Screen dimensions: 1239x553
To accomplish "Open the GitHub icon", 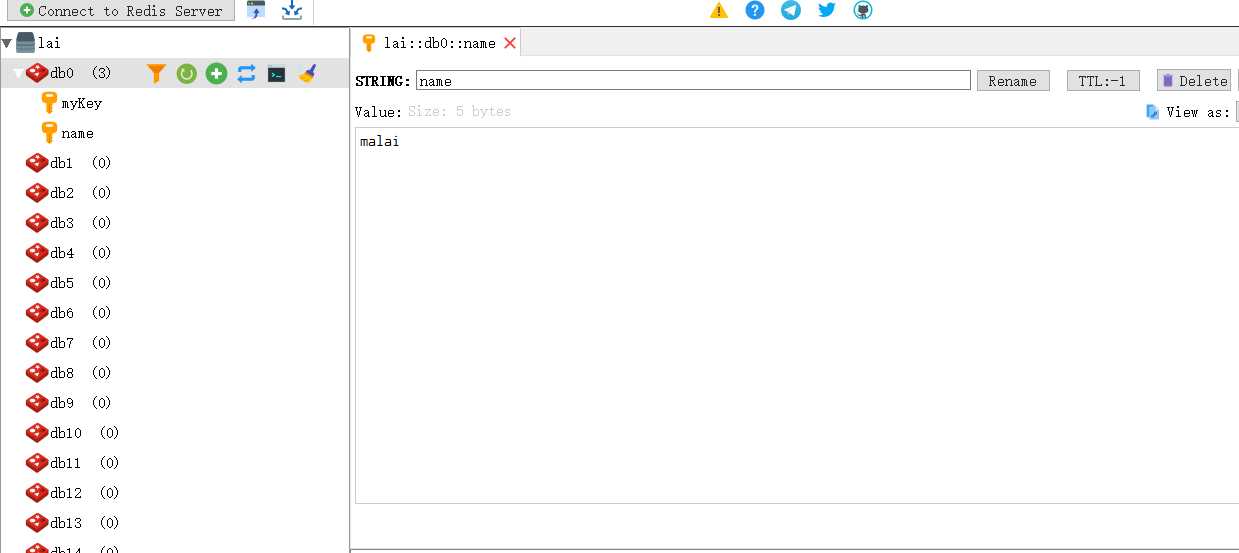I will point(863,10).
